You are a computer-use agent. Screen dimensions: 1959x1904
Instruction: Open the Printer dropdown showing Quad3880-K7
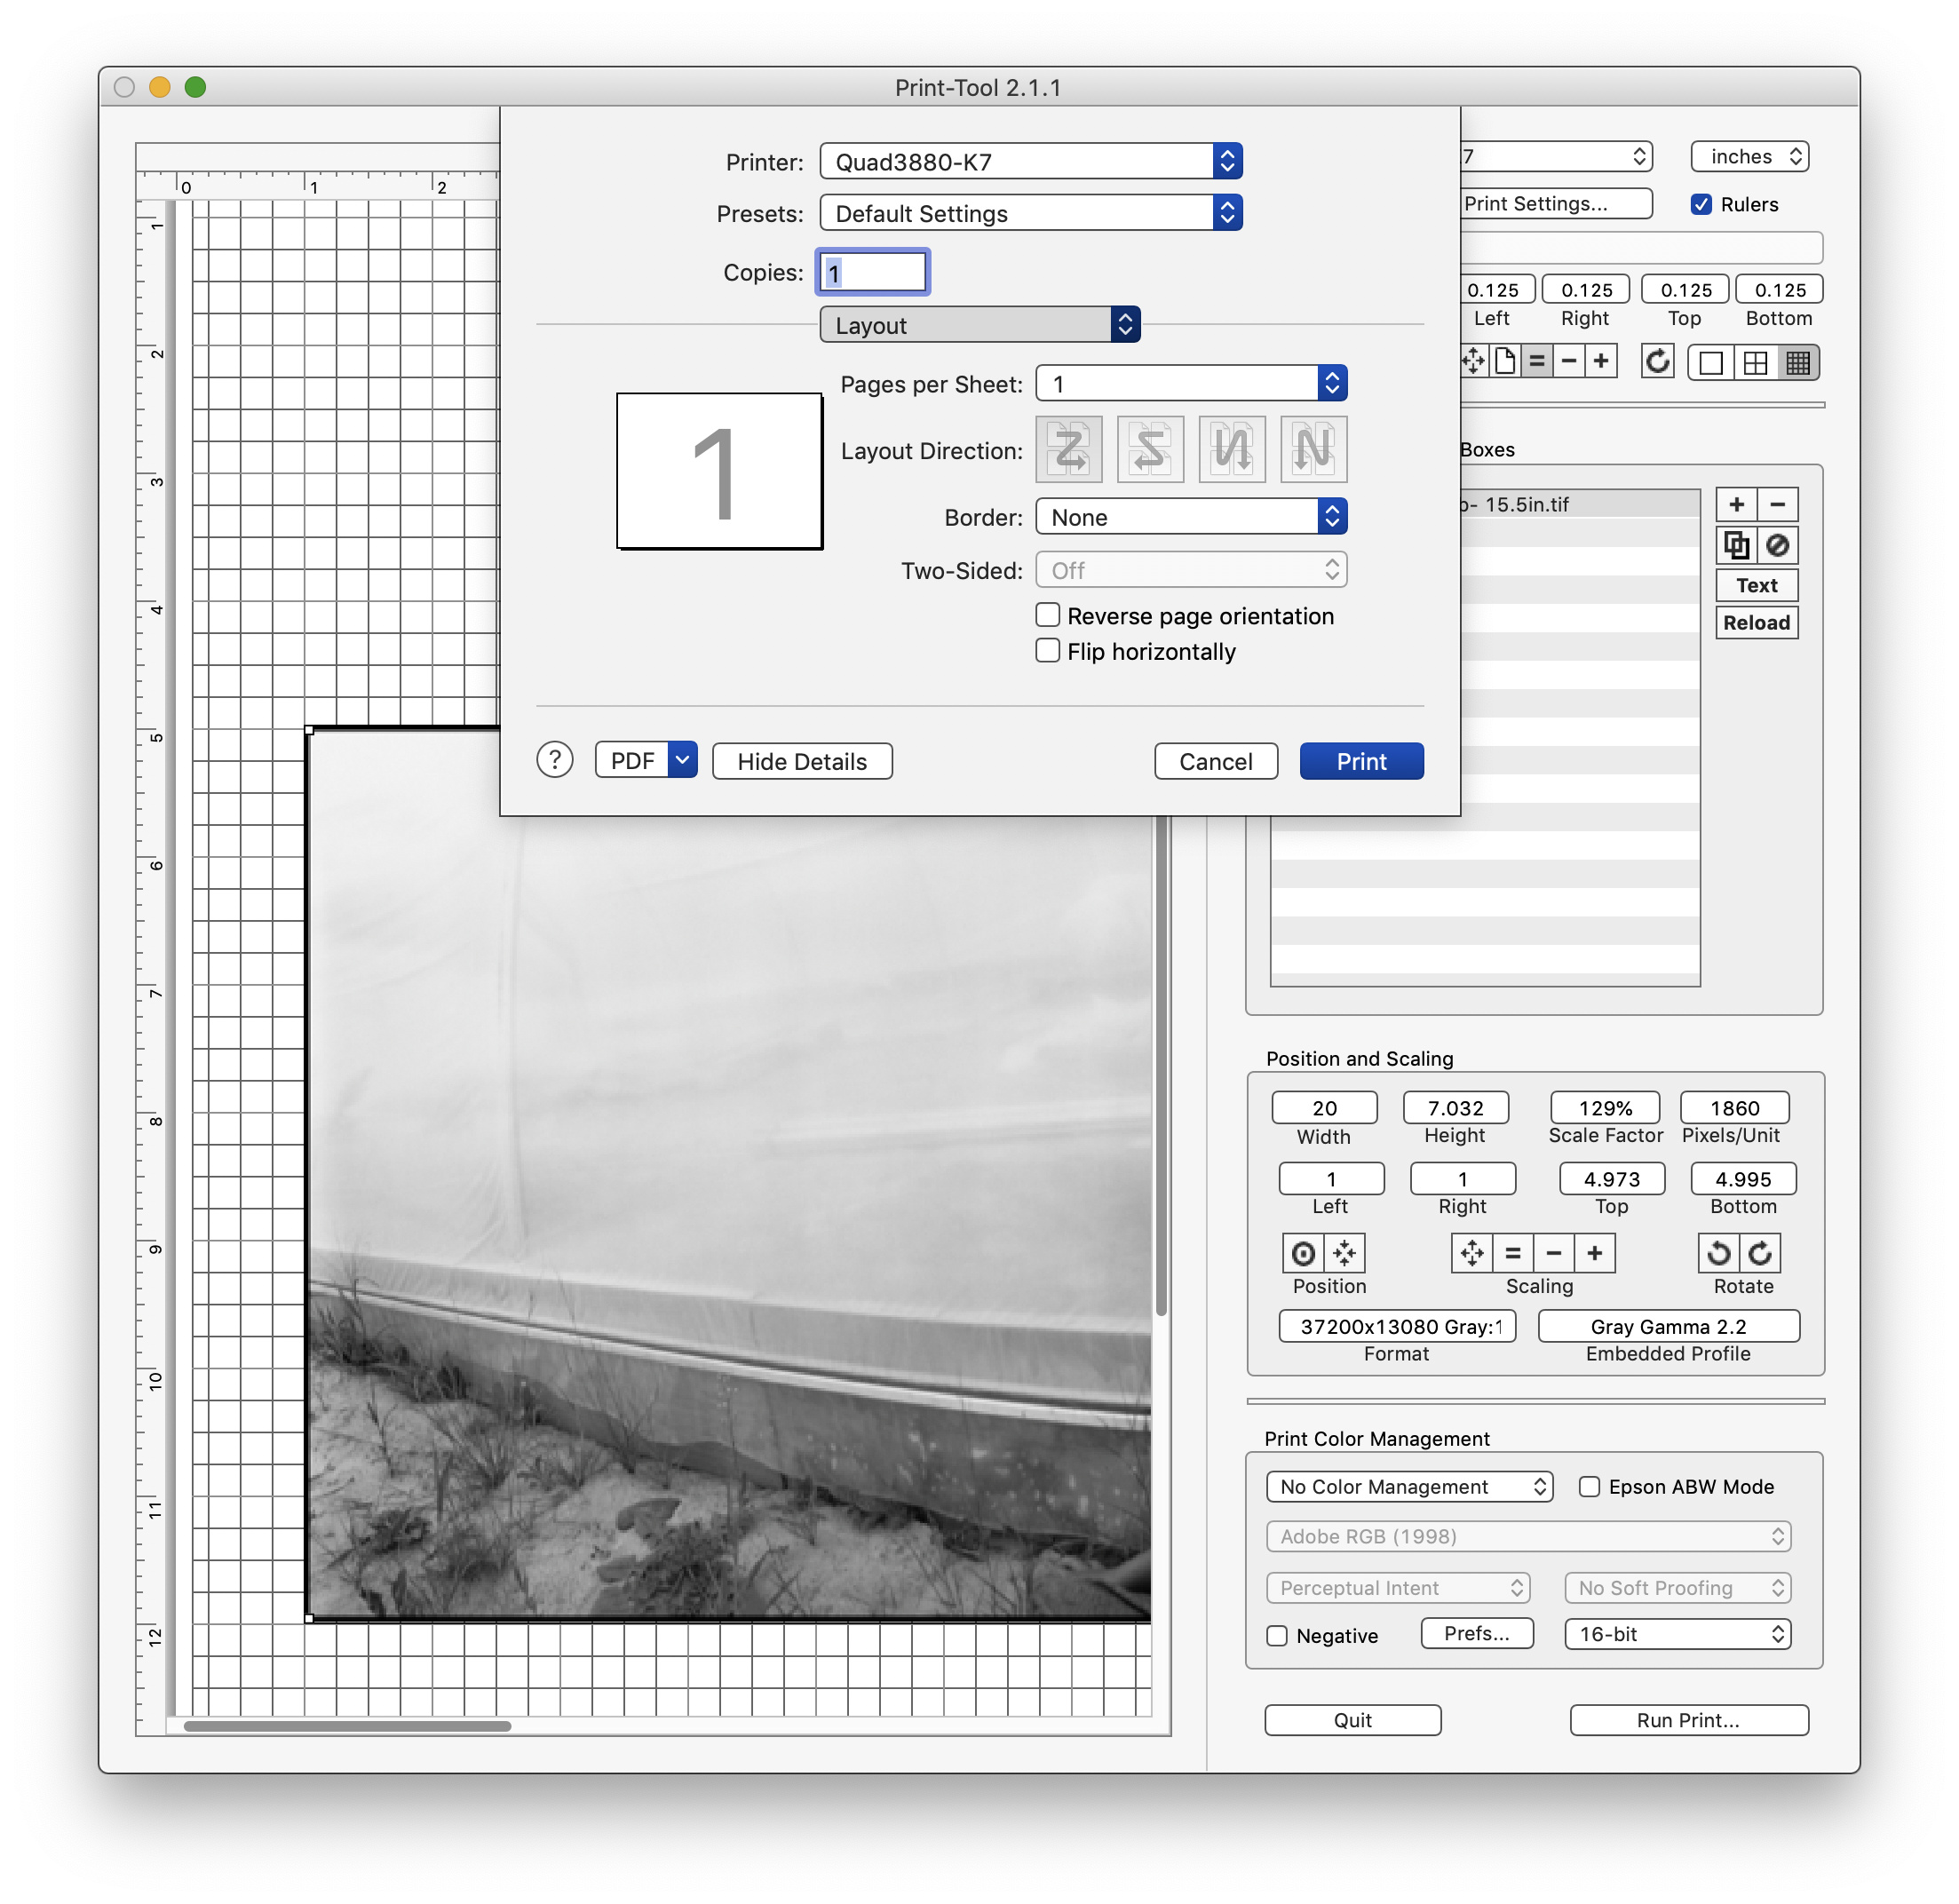(x=1030, y=161)
